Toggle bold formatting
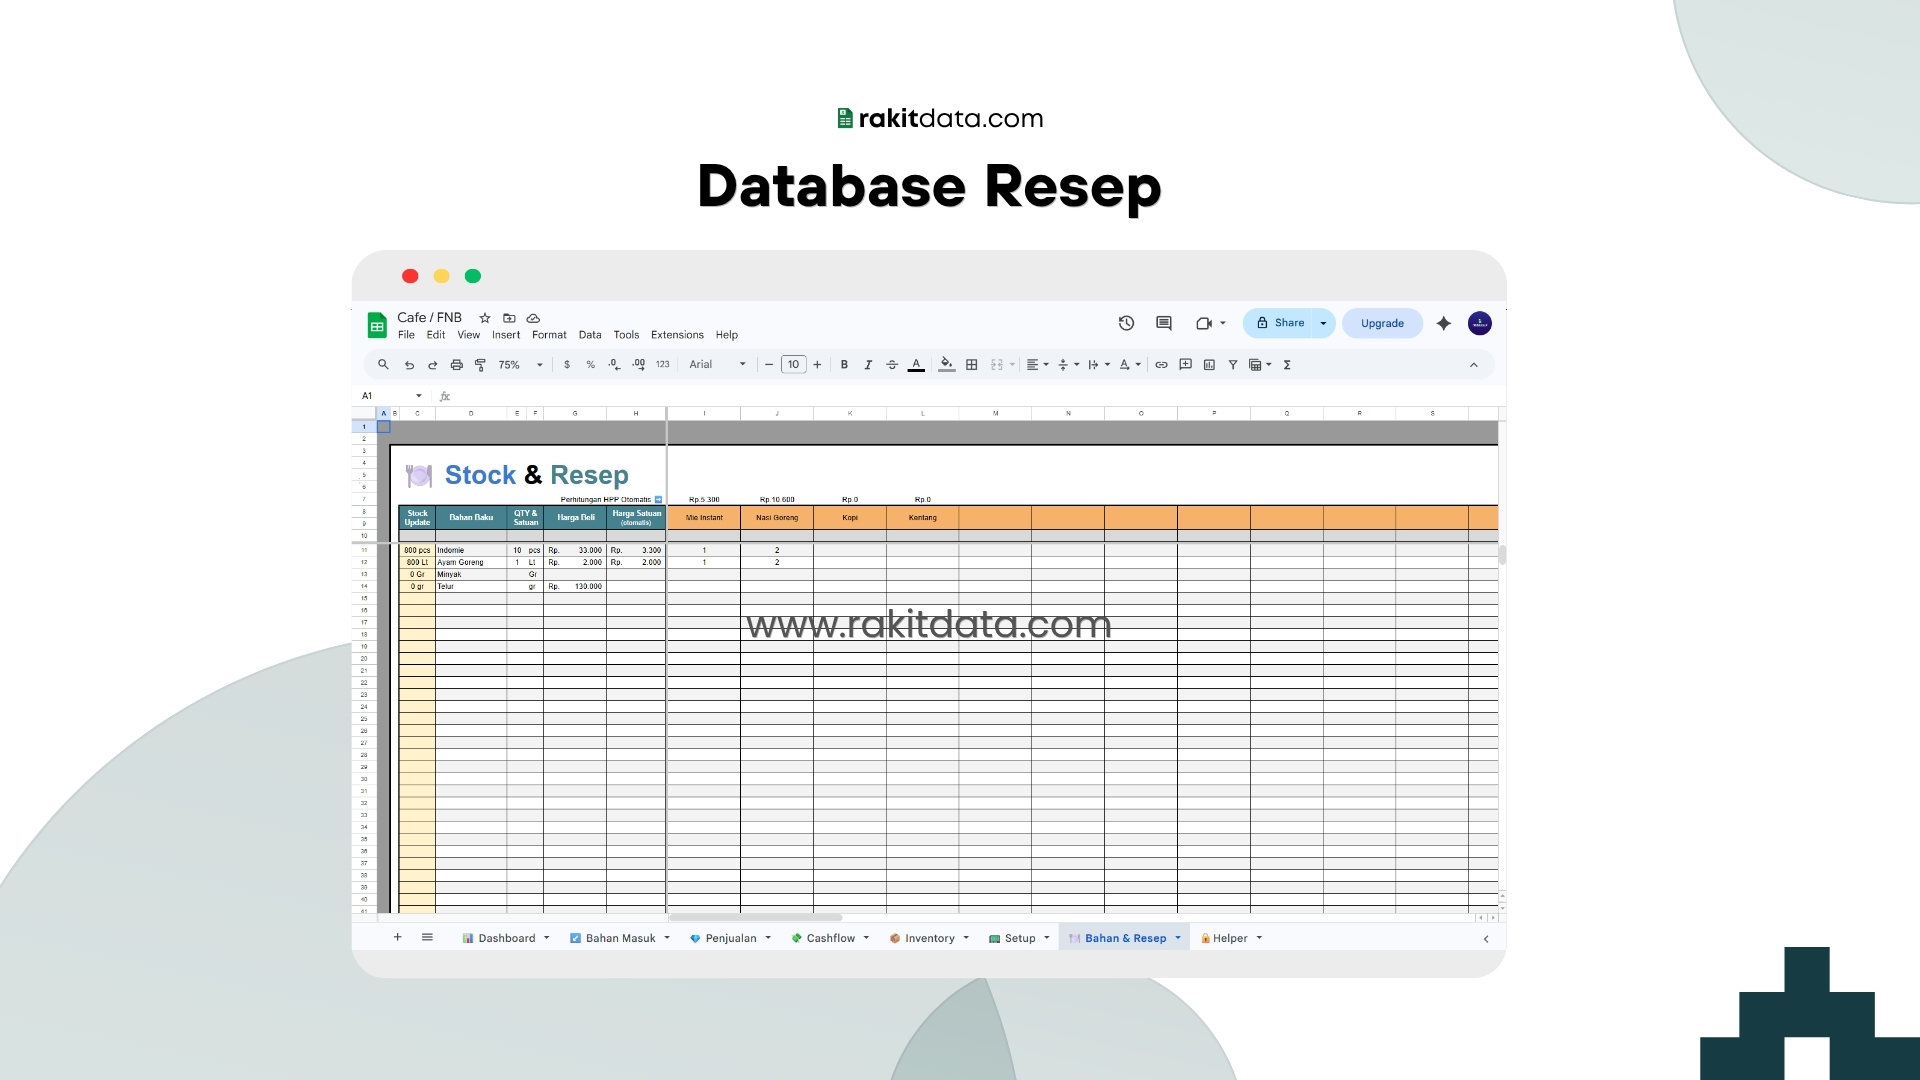This screenshot has height=1080, width=1920. [844, 365]
